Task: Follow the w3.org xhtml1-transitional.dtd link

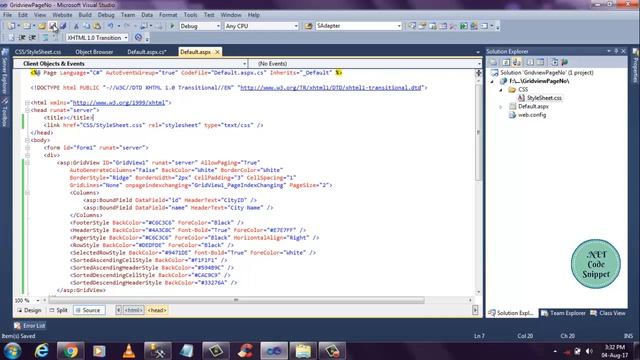Action: [331, 88]
